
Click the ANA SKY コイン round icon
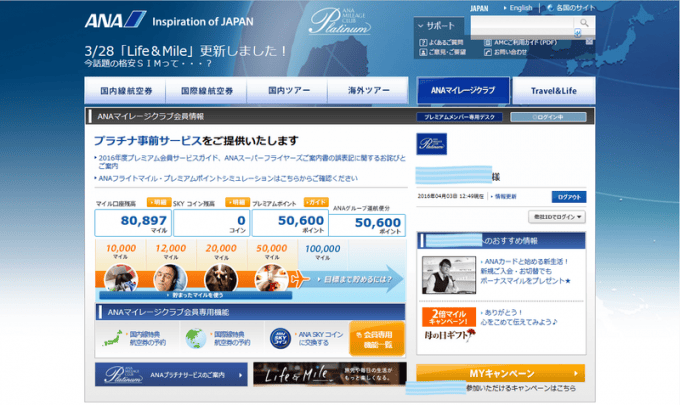coord(280,339)
